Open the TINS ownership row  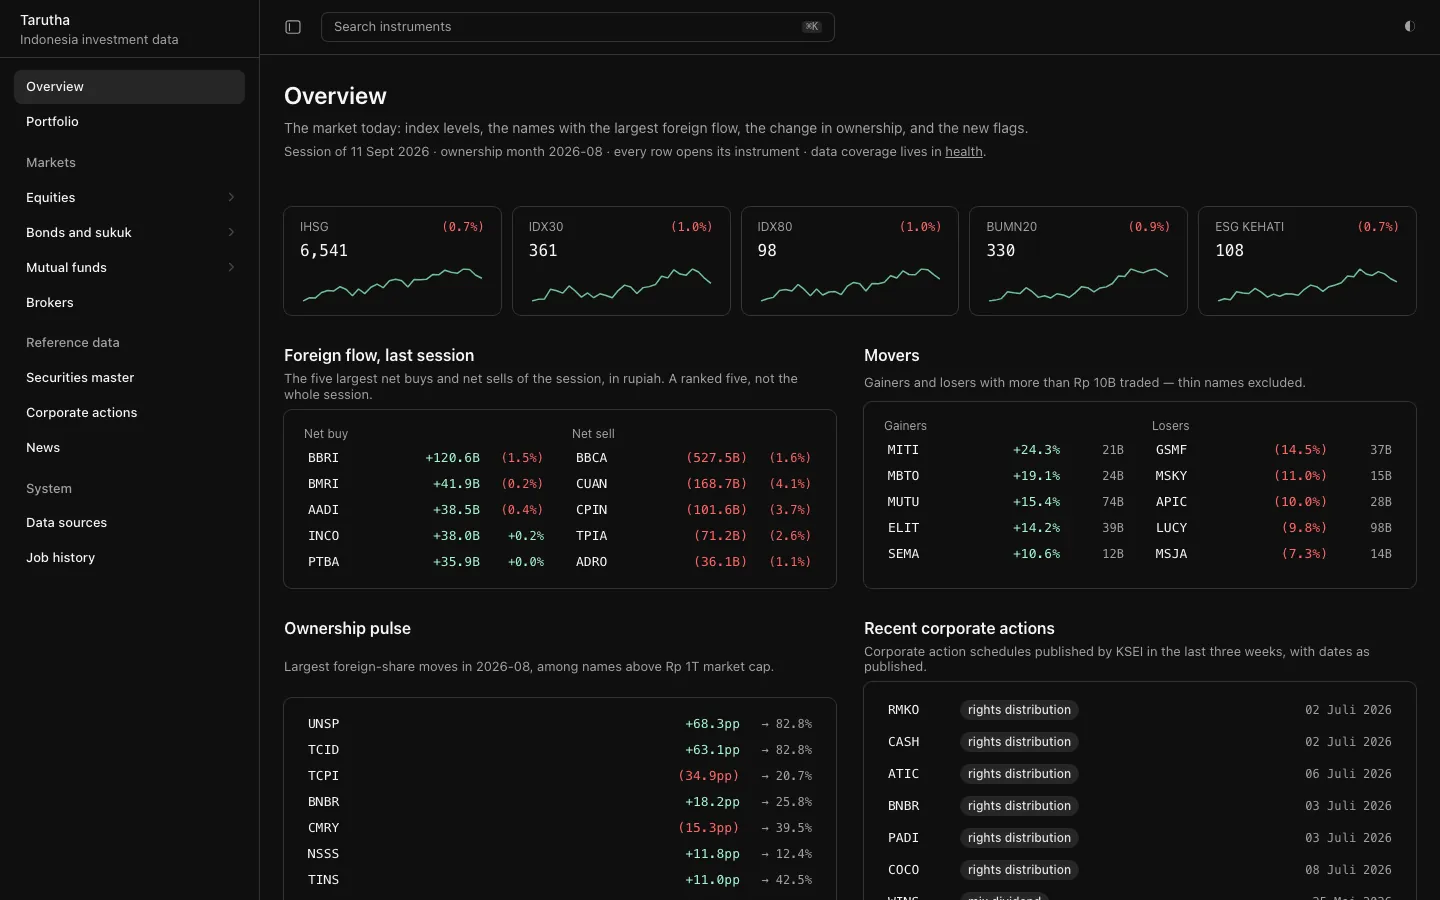tap(560, 880)
